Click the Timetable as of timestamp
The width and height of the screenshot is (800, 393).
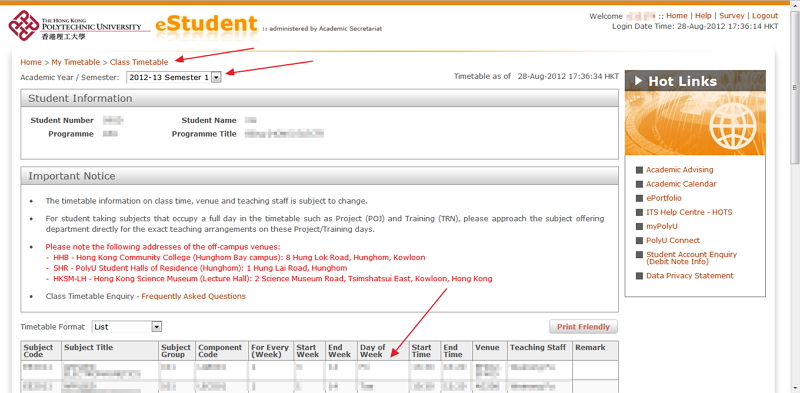click(536, 77)
